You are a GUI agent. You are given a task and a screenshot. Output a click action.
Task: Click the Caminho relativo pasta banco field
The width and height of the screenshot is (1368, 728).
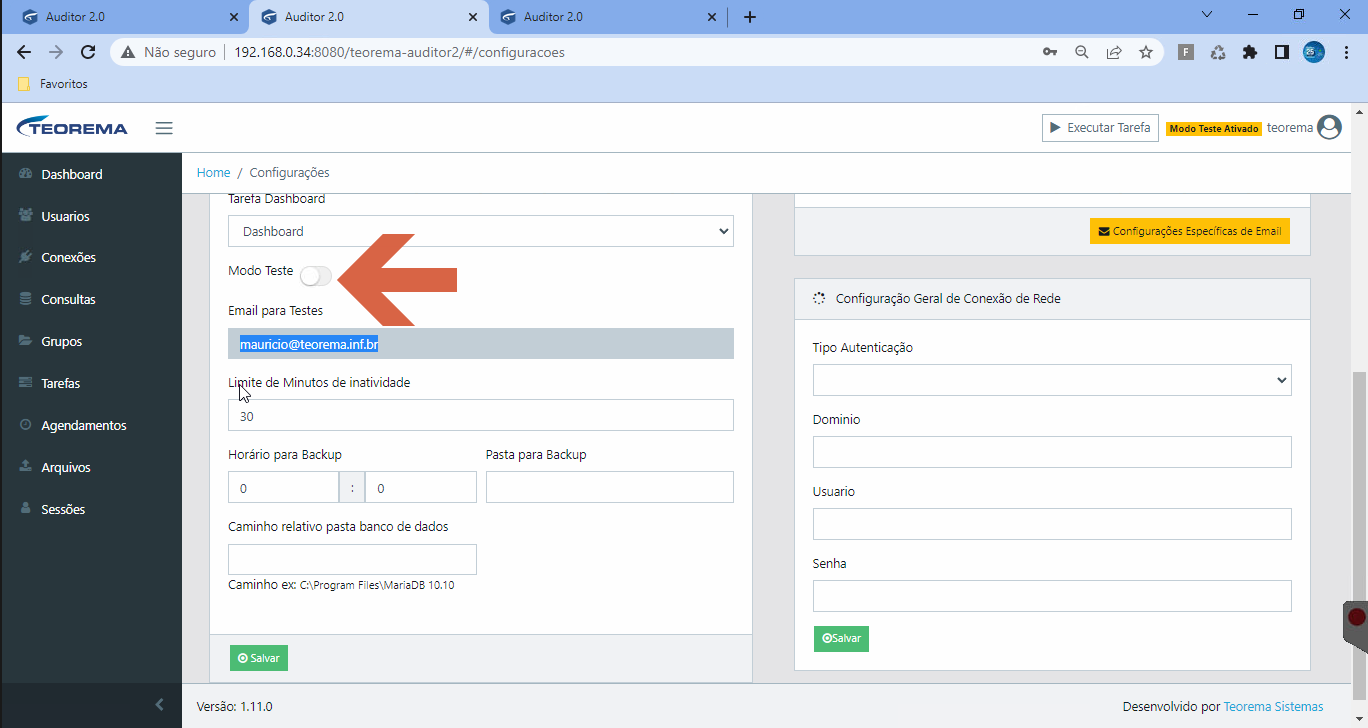352,559
